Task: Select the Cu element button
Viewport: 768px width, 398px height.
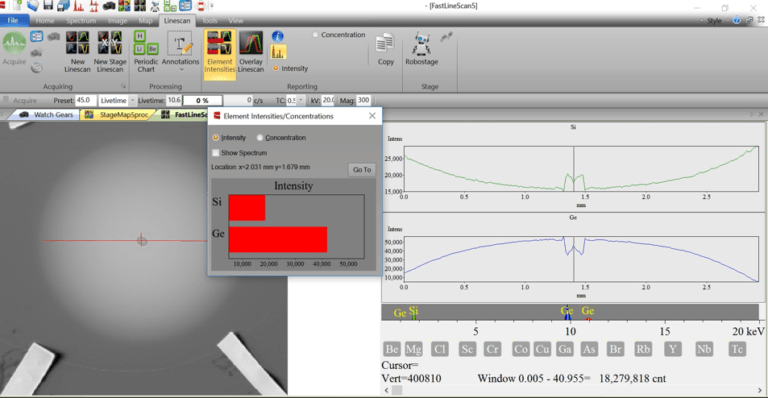Action: [x=542, y=349]
